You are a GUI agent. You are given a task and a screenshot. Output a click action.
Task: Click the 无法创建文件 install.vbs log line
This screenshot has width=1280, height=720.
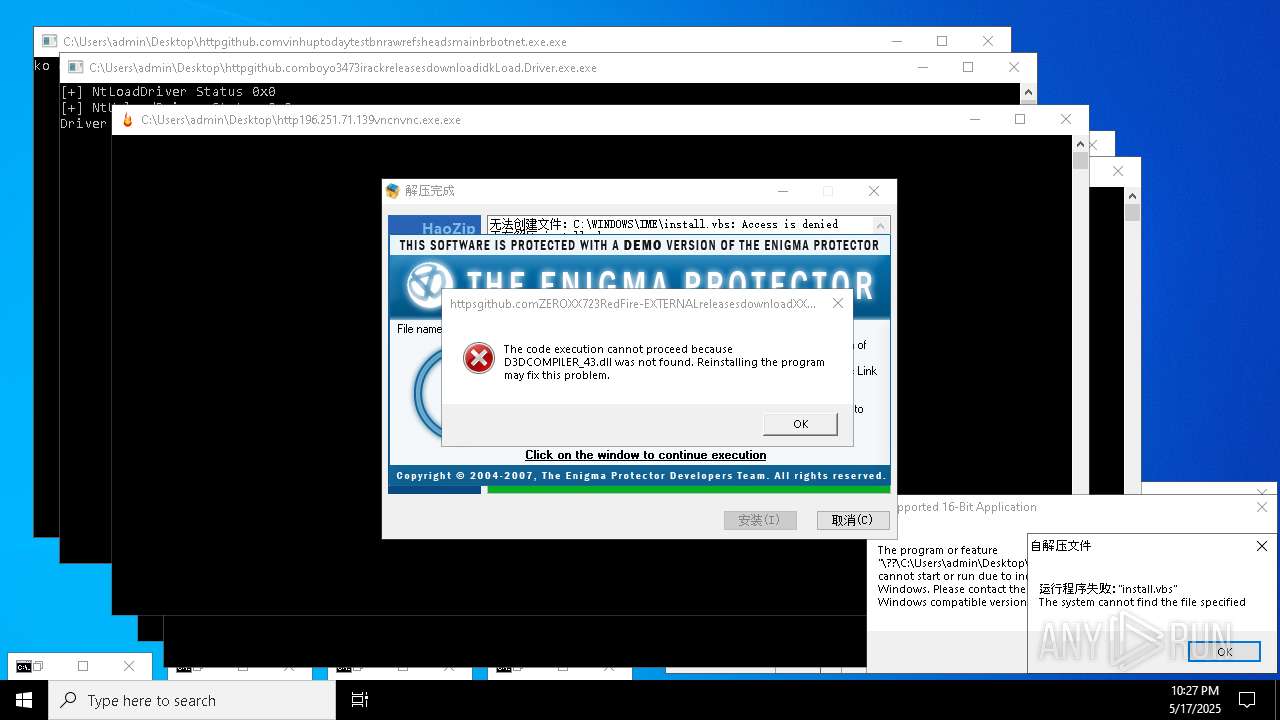664,224
